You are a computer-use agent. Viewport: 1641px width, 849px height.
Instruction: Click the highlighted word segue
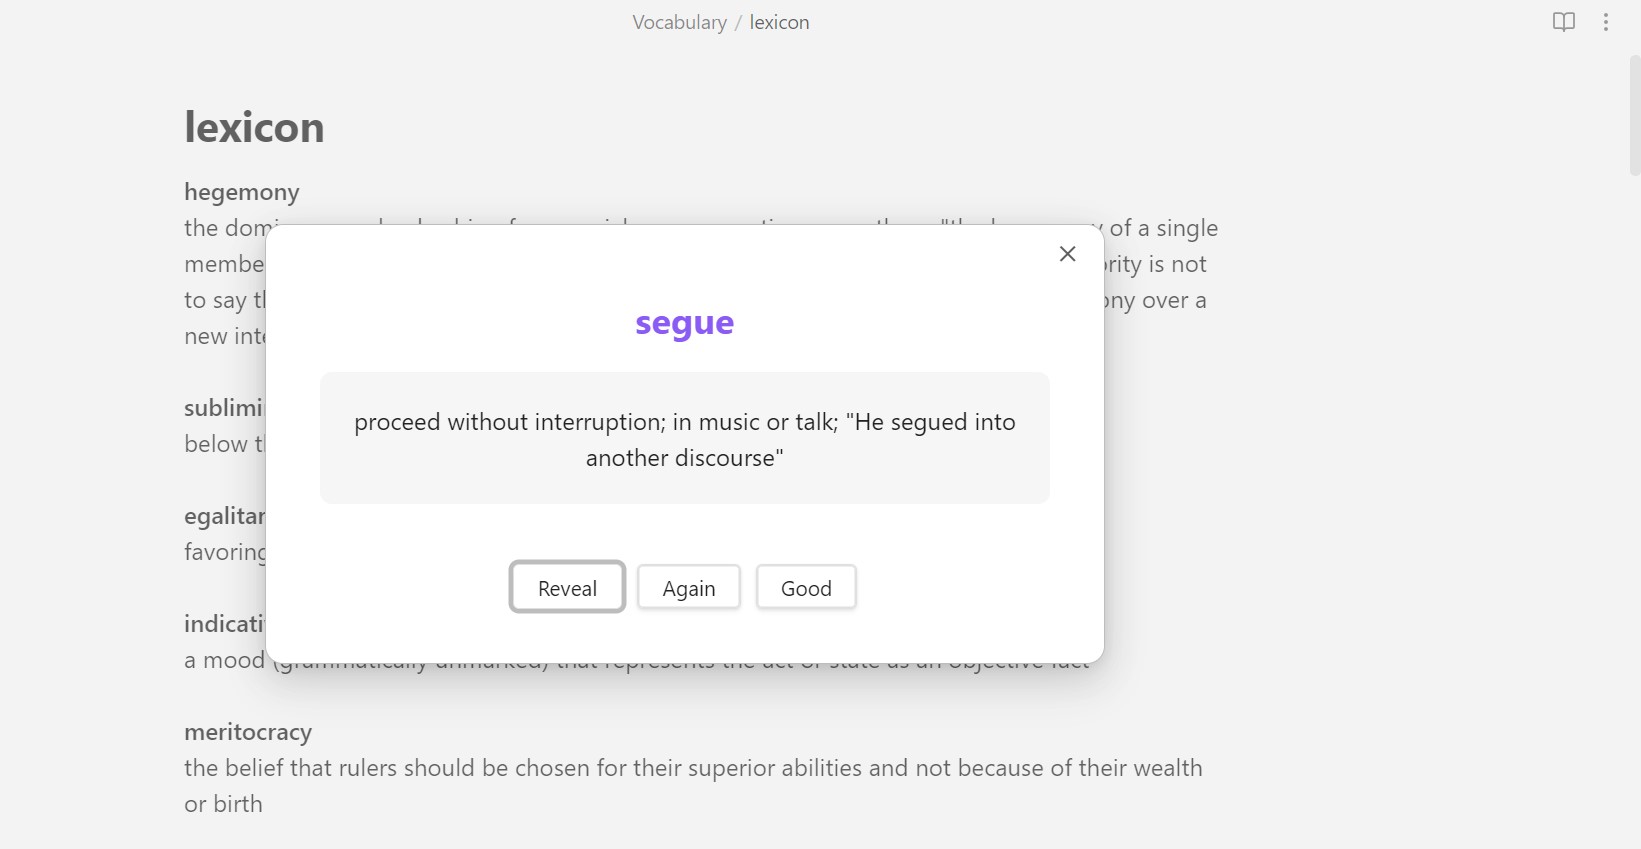(684, 322)
